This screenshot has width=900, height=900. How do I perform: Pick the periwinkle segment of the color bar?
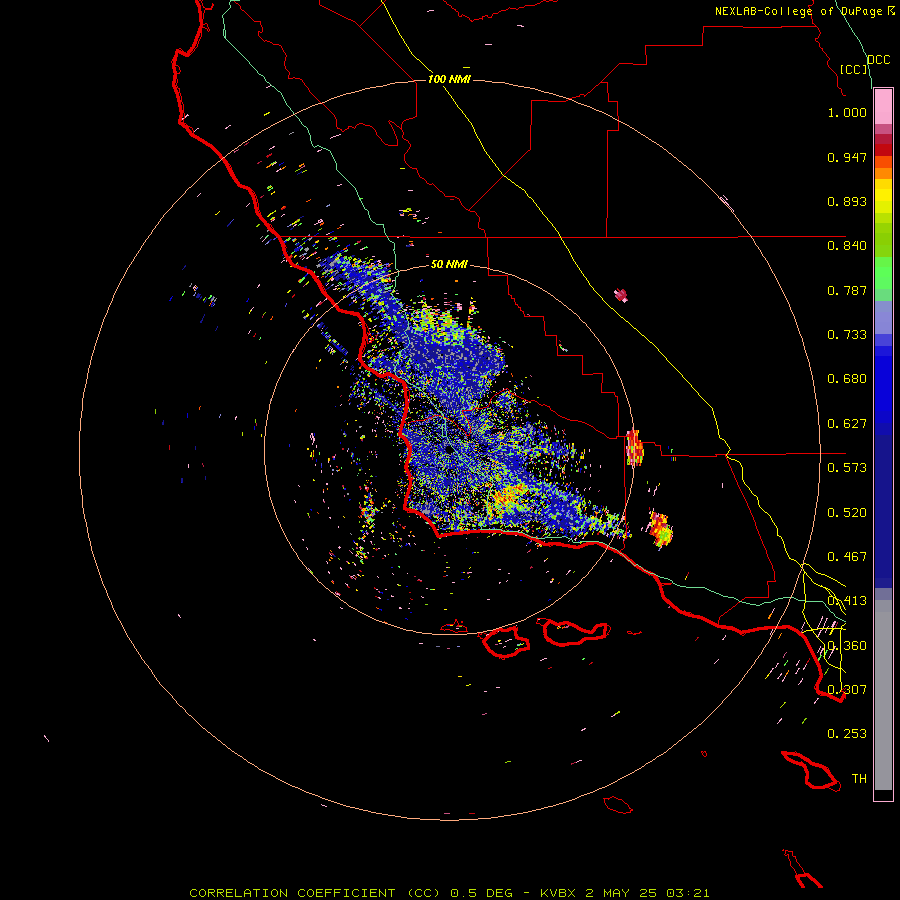pyautogui.click(x=883, y=318)
